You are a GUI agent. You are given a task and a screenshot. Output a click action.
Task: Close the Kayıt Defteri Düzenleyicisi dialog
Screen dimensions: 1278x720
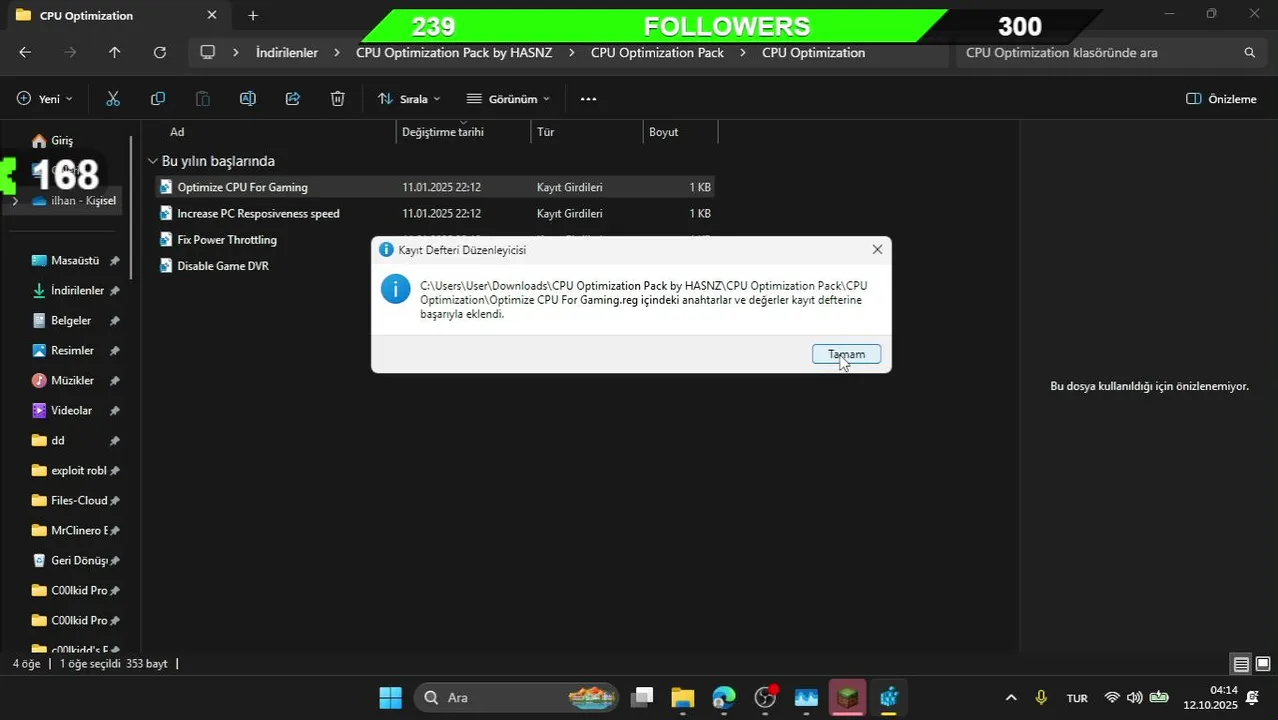pos(877,249)
